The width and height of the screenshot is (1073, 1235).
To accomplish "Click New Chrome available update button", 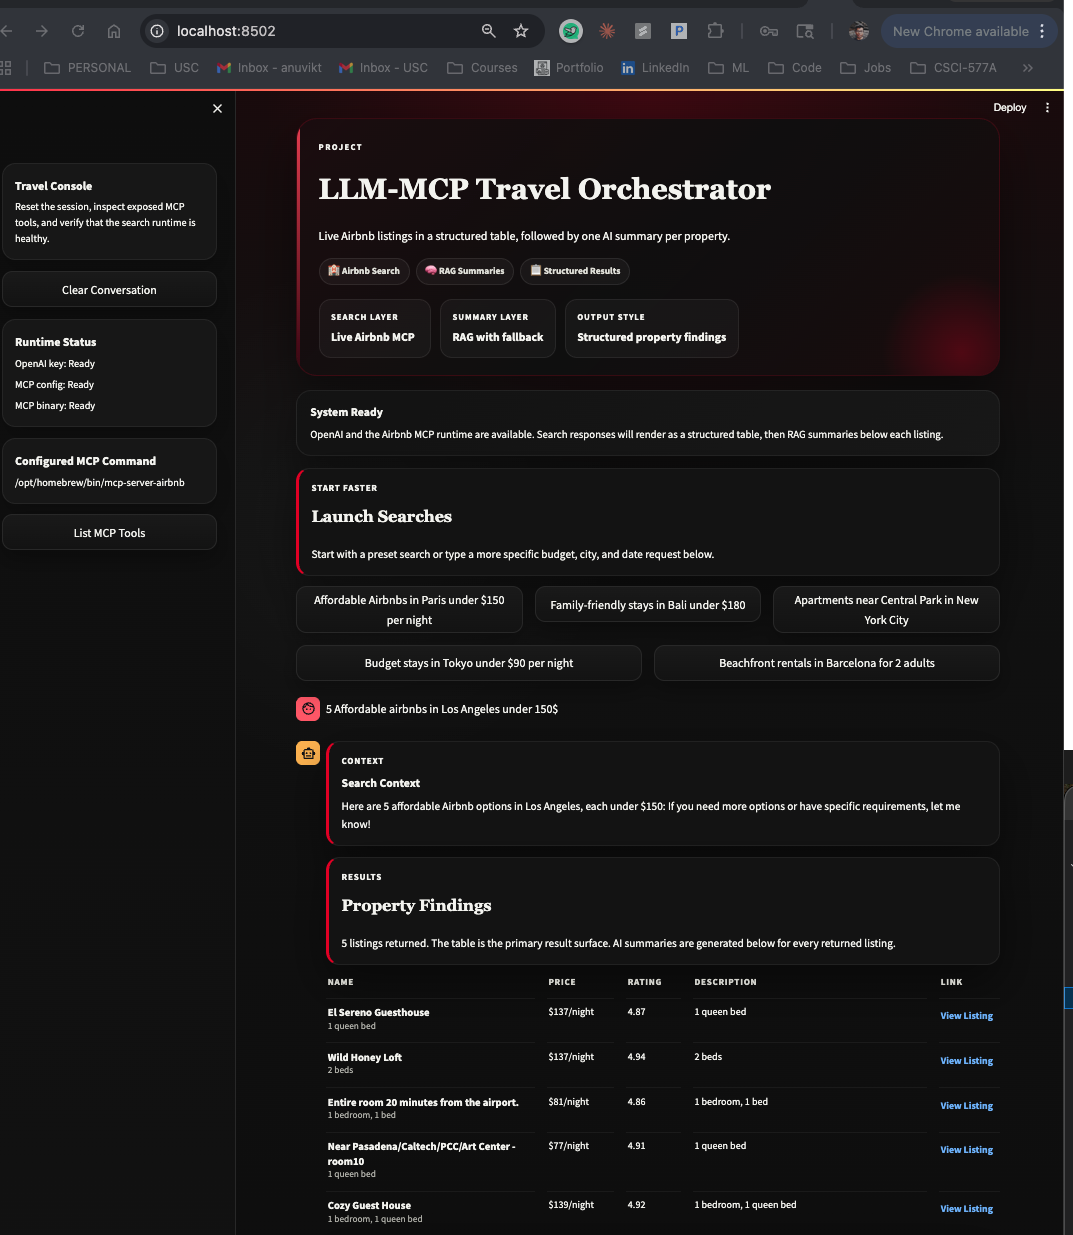I will pyautogui.click(x=960, y=31).
